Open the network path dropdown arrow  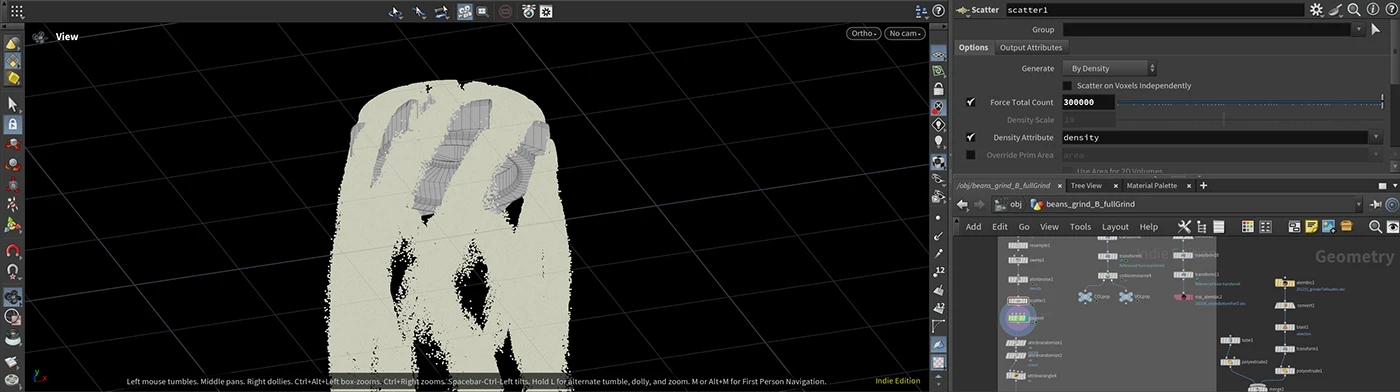pyautogui.click(x=1359, y=204)
